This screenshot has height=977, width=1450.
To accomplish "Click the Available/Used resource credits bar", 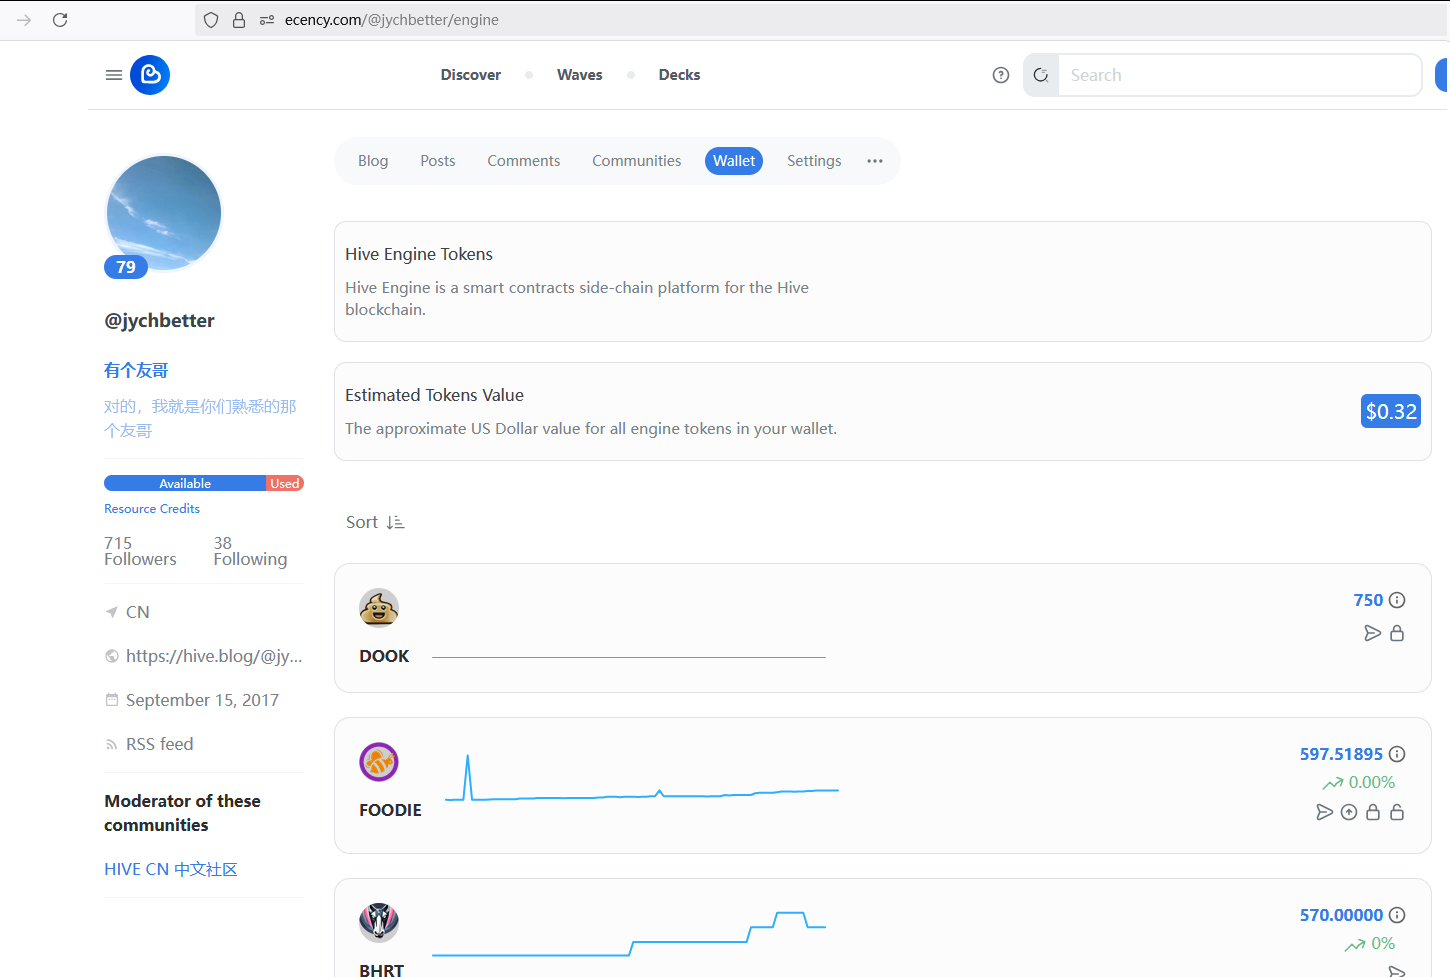I will click(x=204, y=483).
